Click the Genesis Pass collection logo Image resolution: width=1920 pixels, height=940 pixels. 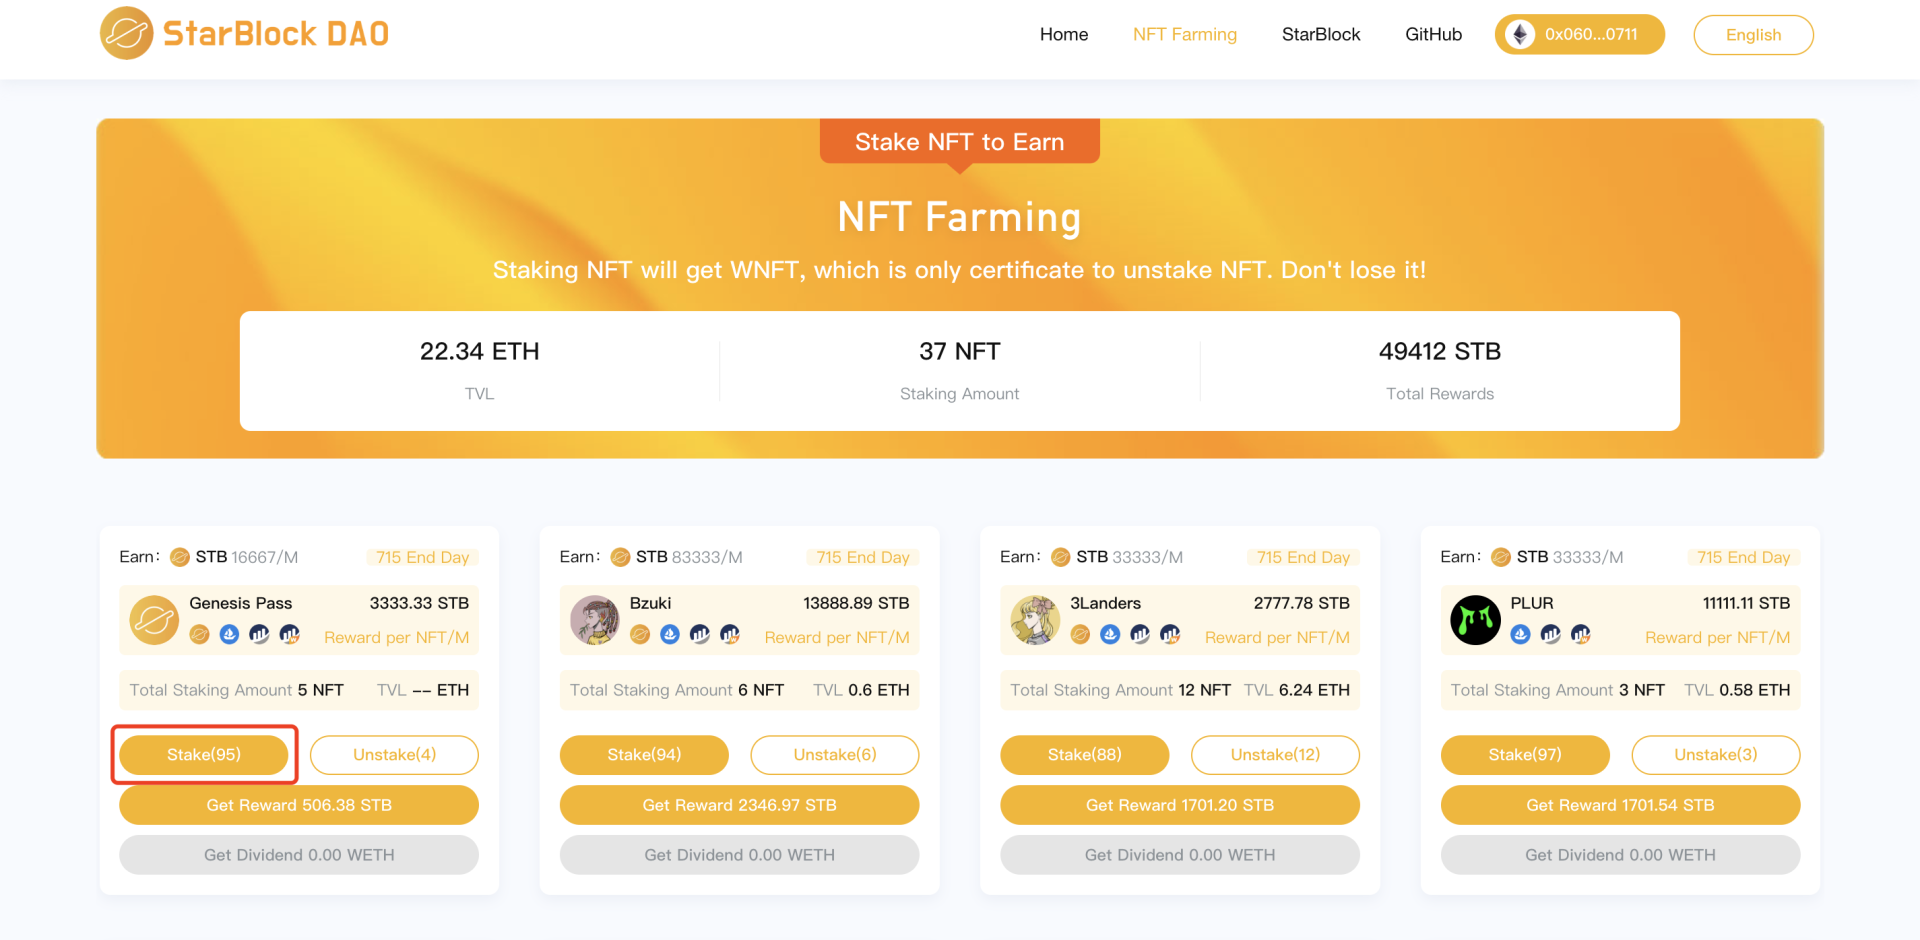[154, 620]
